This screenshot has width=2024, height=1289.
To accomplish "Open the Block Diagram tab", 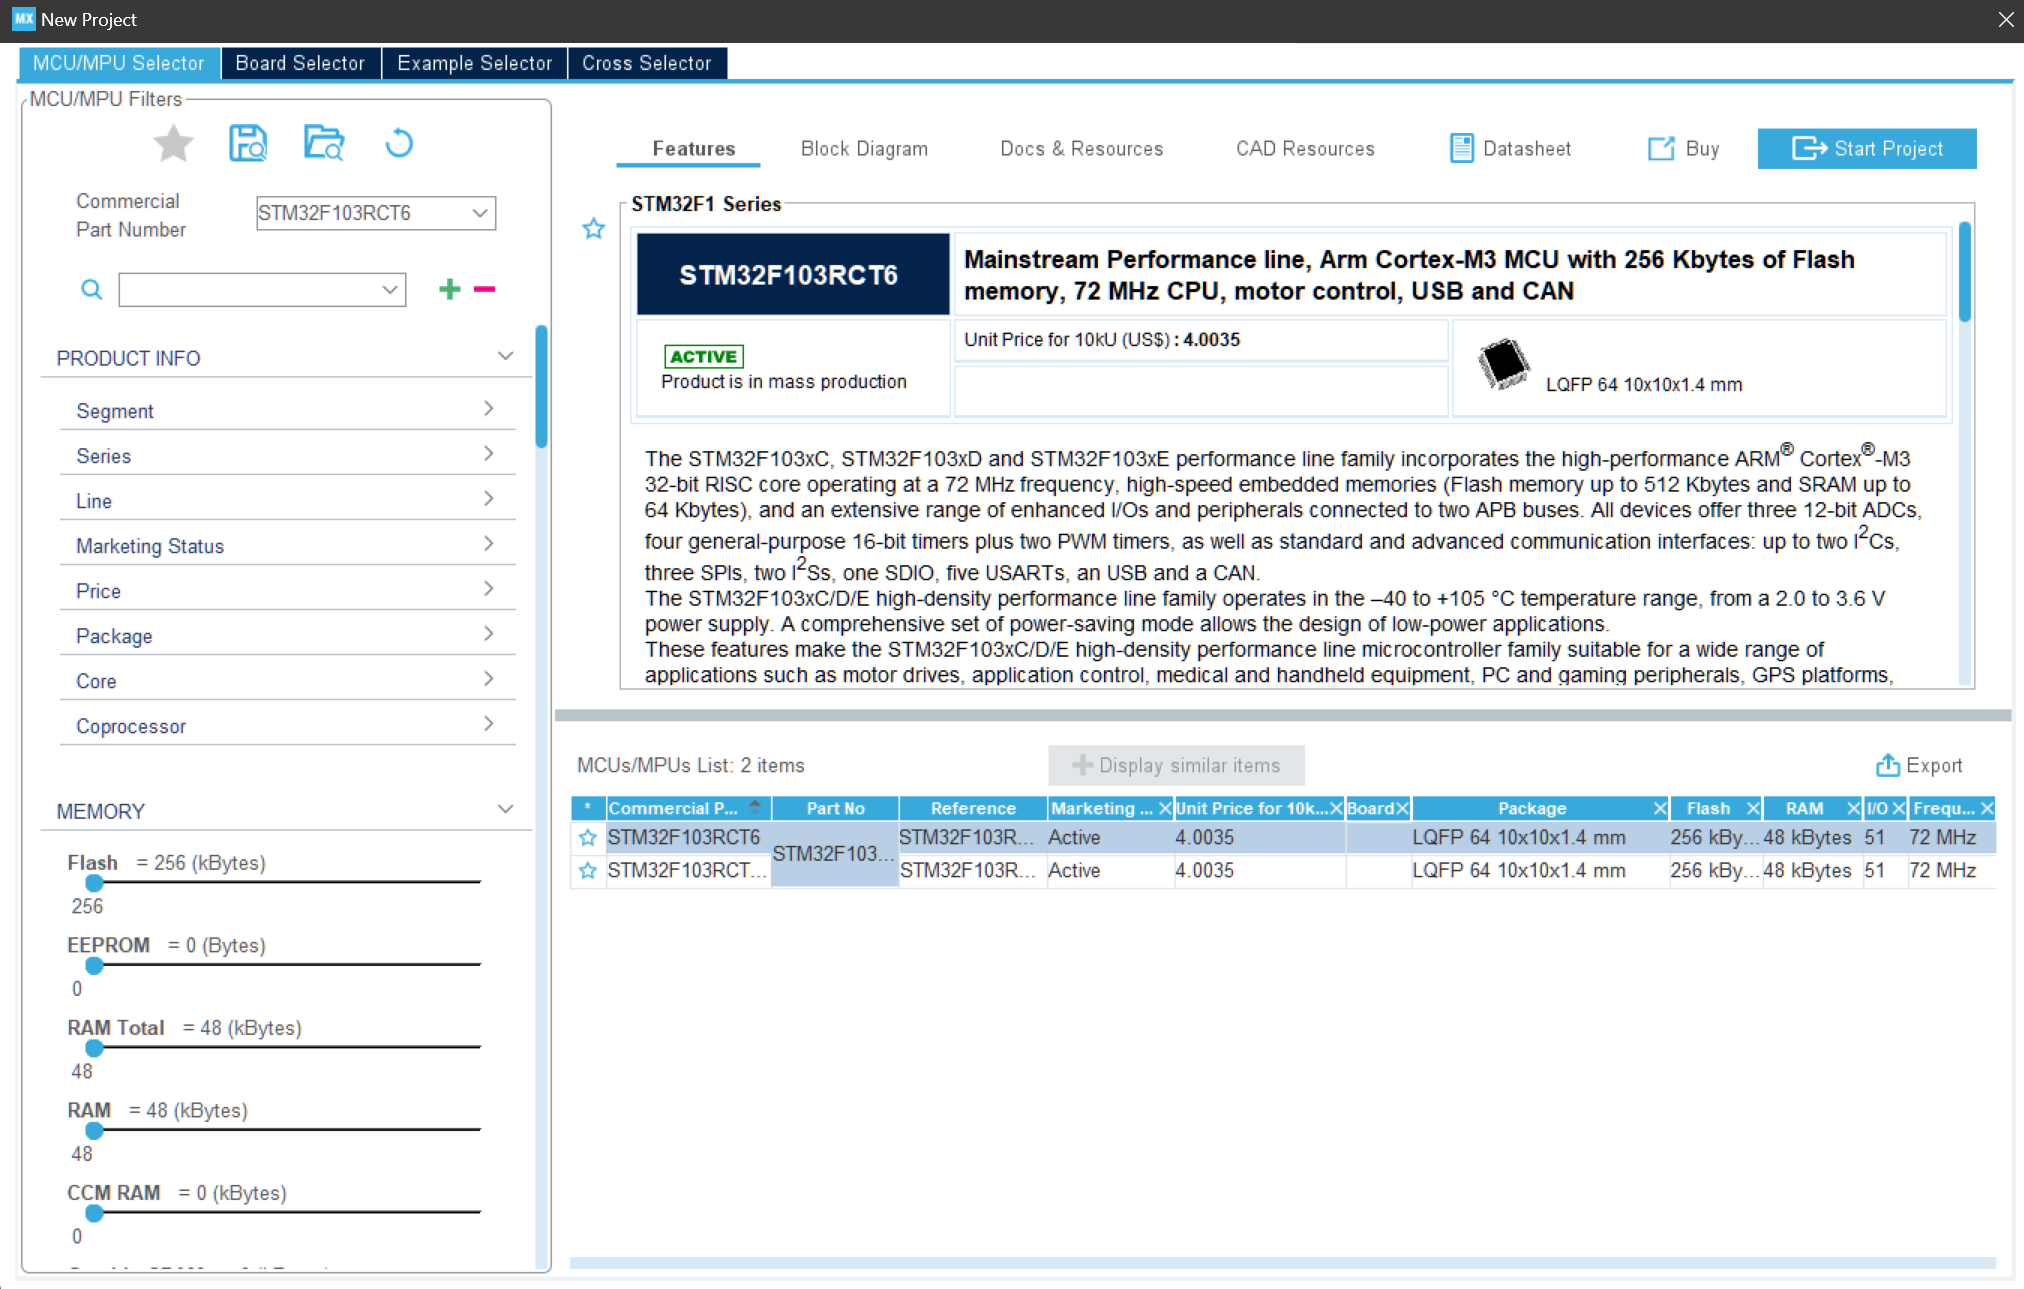I will pos(864,149).
